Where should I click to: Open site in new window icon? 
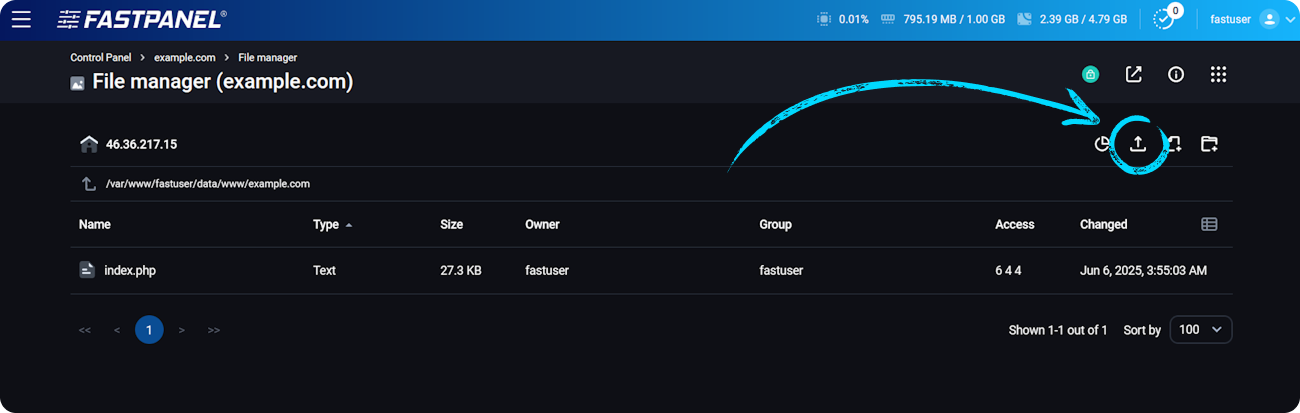click(1133, 74)
